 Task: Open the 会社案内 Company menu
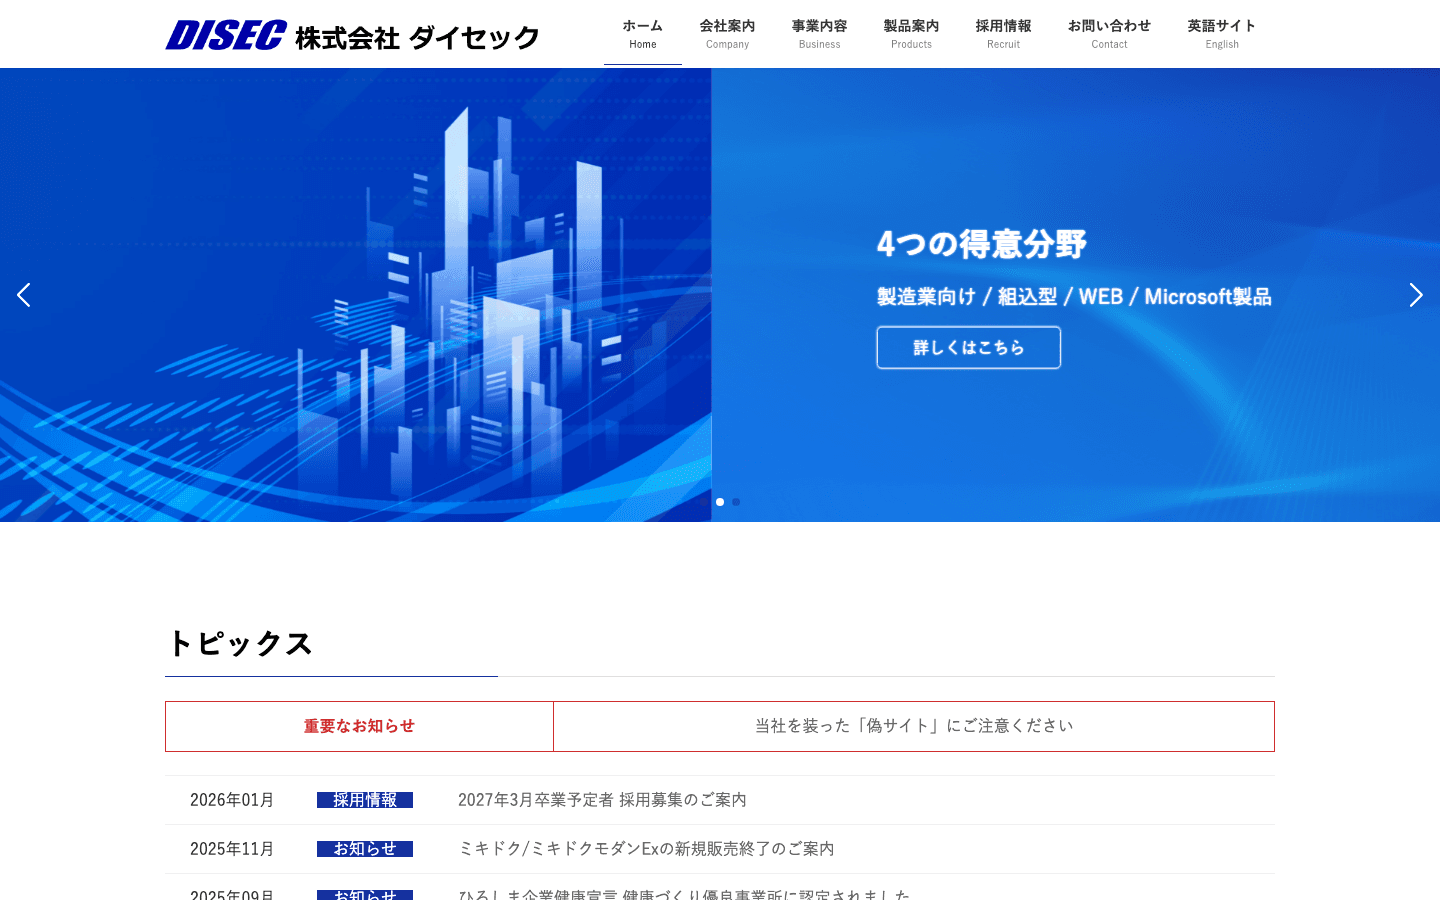[727, 34]
